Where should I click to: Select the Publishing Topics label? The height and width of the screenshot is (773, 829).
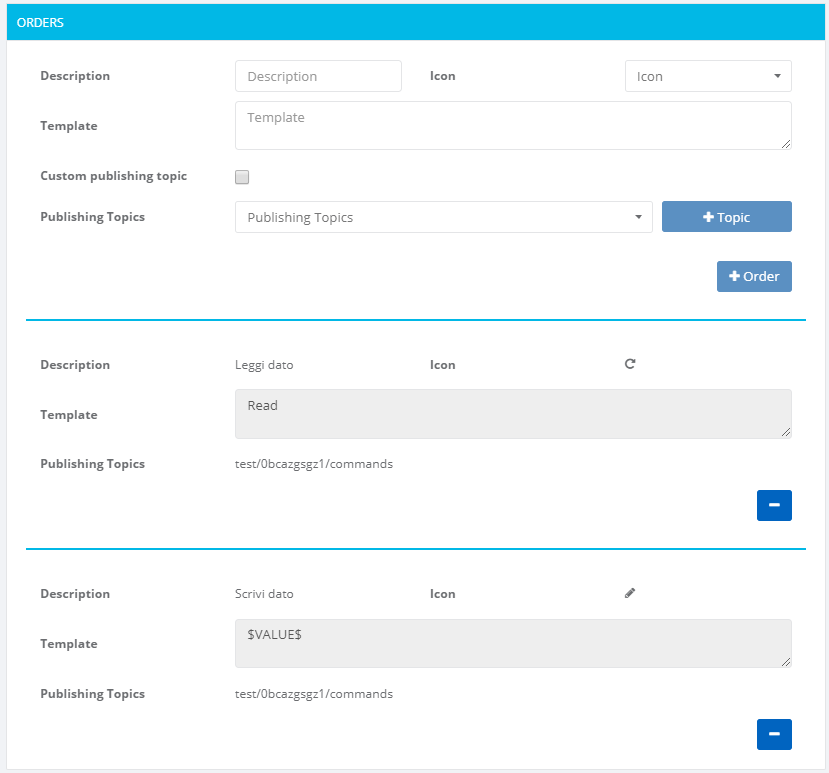[x=92, y=217]
